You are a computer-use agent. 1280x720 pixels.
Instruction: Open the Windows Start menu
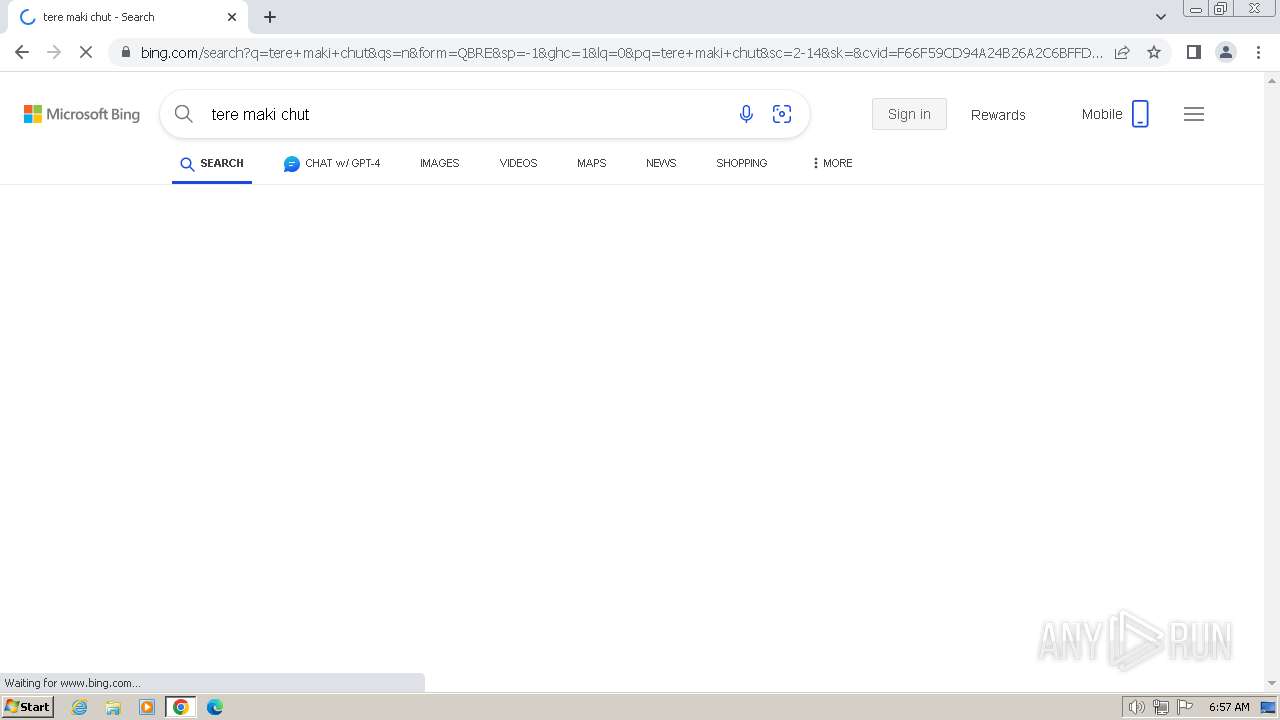coord(27,706)
